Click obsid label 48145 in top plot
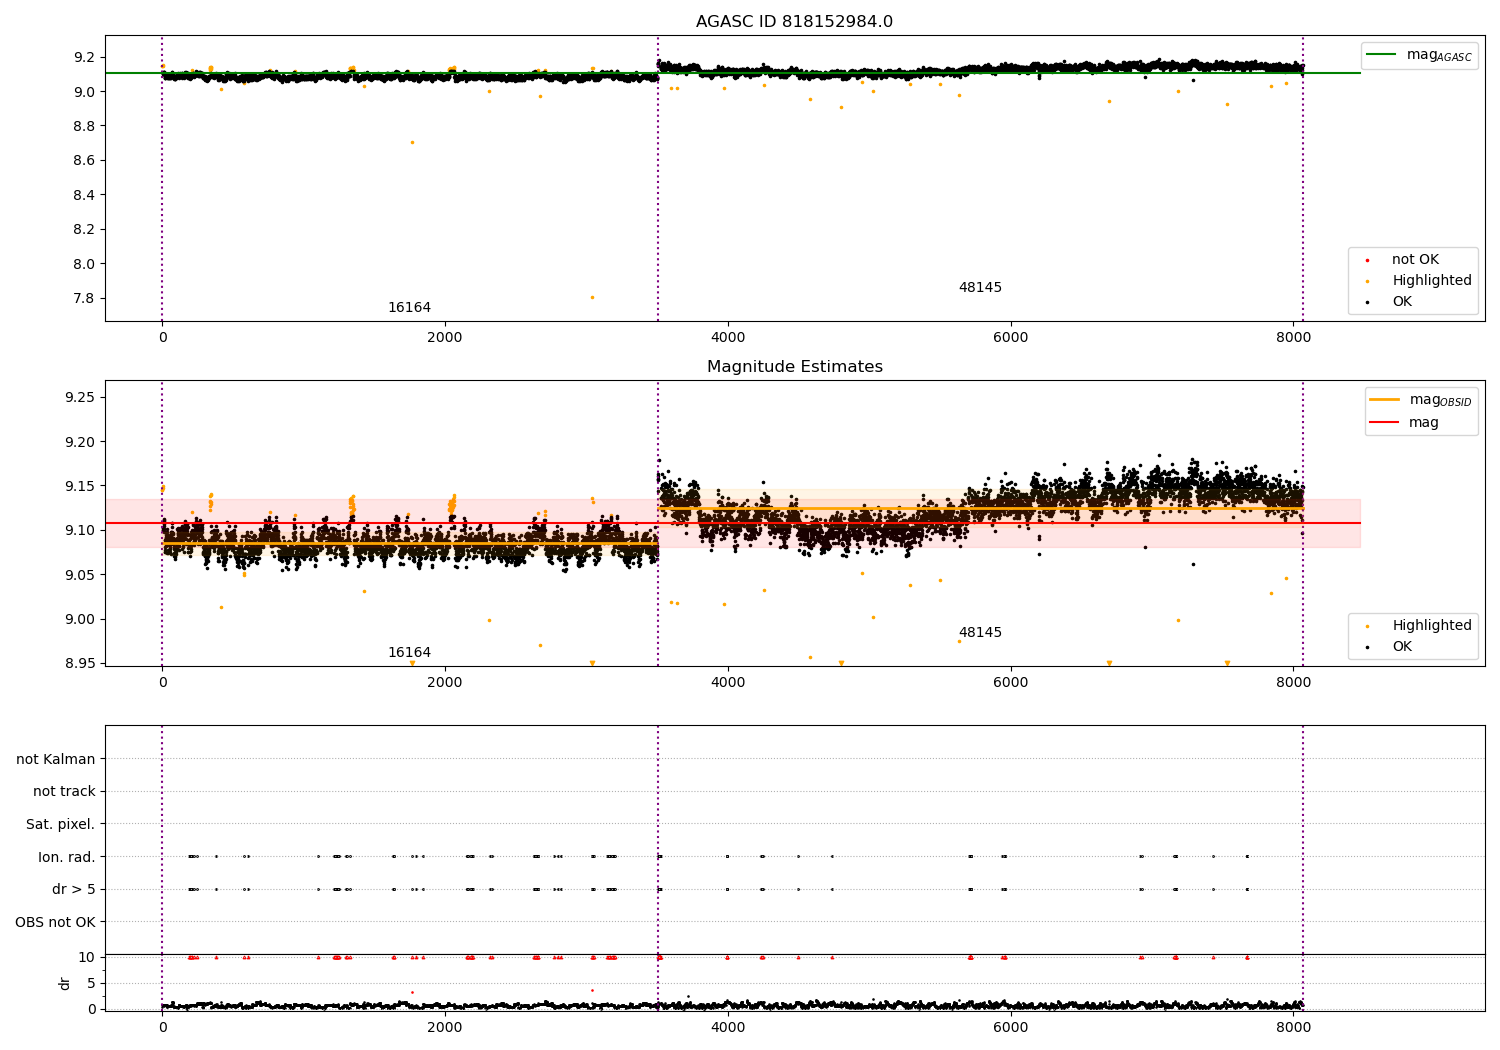 (980, 288)
